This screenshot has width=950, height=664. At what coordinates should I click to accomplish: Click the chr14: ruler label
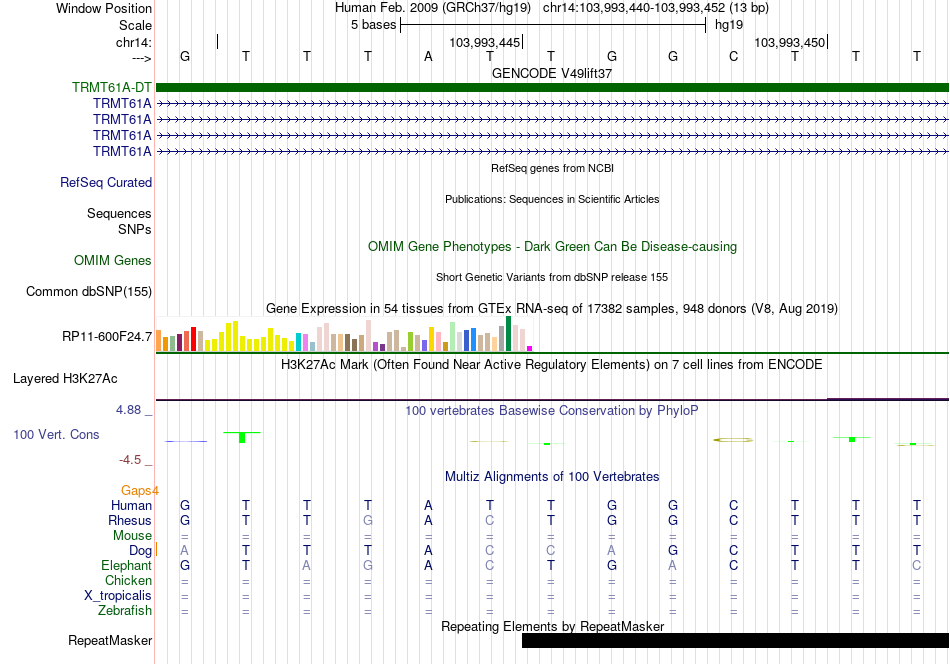134,42
